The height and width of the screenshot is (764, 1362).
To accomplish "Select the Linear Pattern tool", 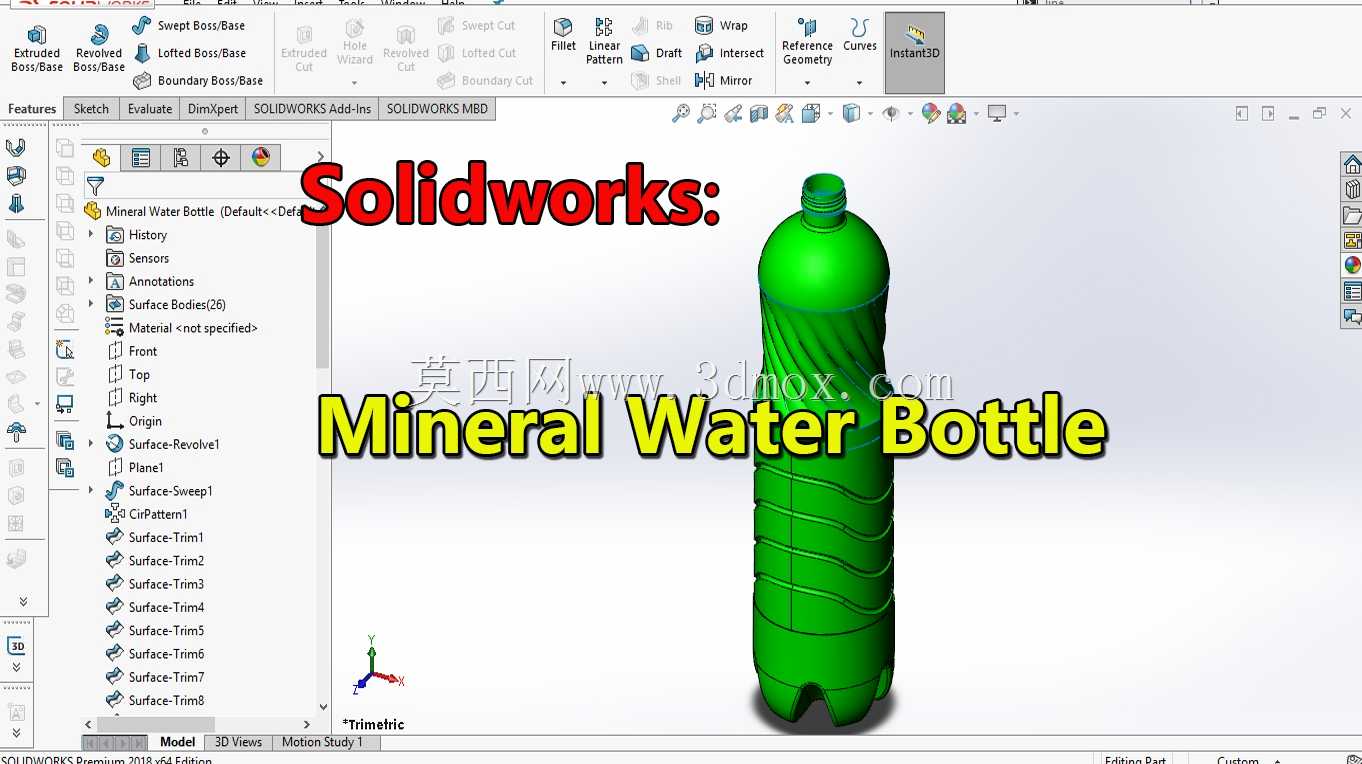I will [x=604, y=41].
